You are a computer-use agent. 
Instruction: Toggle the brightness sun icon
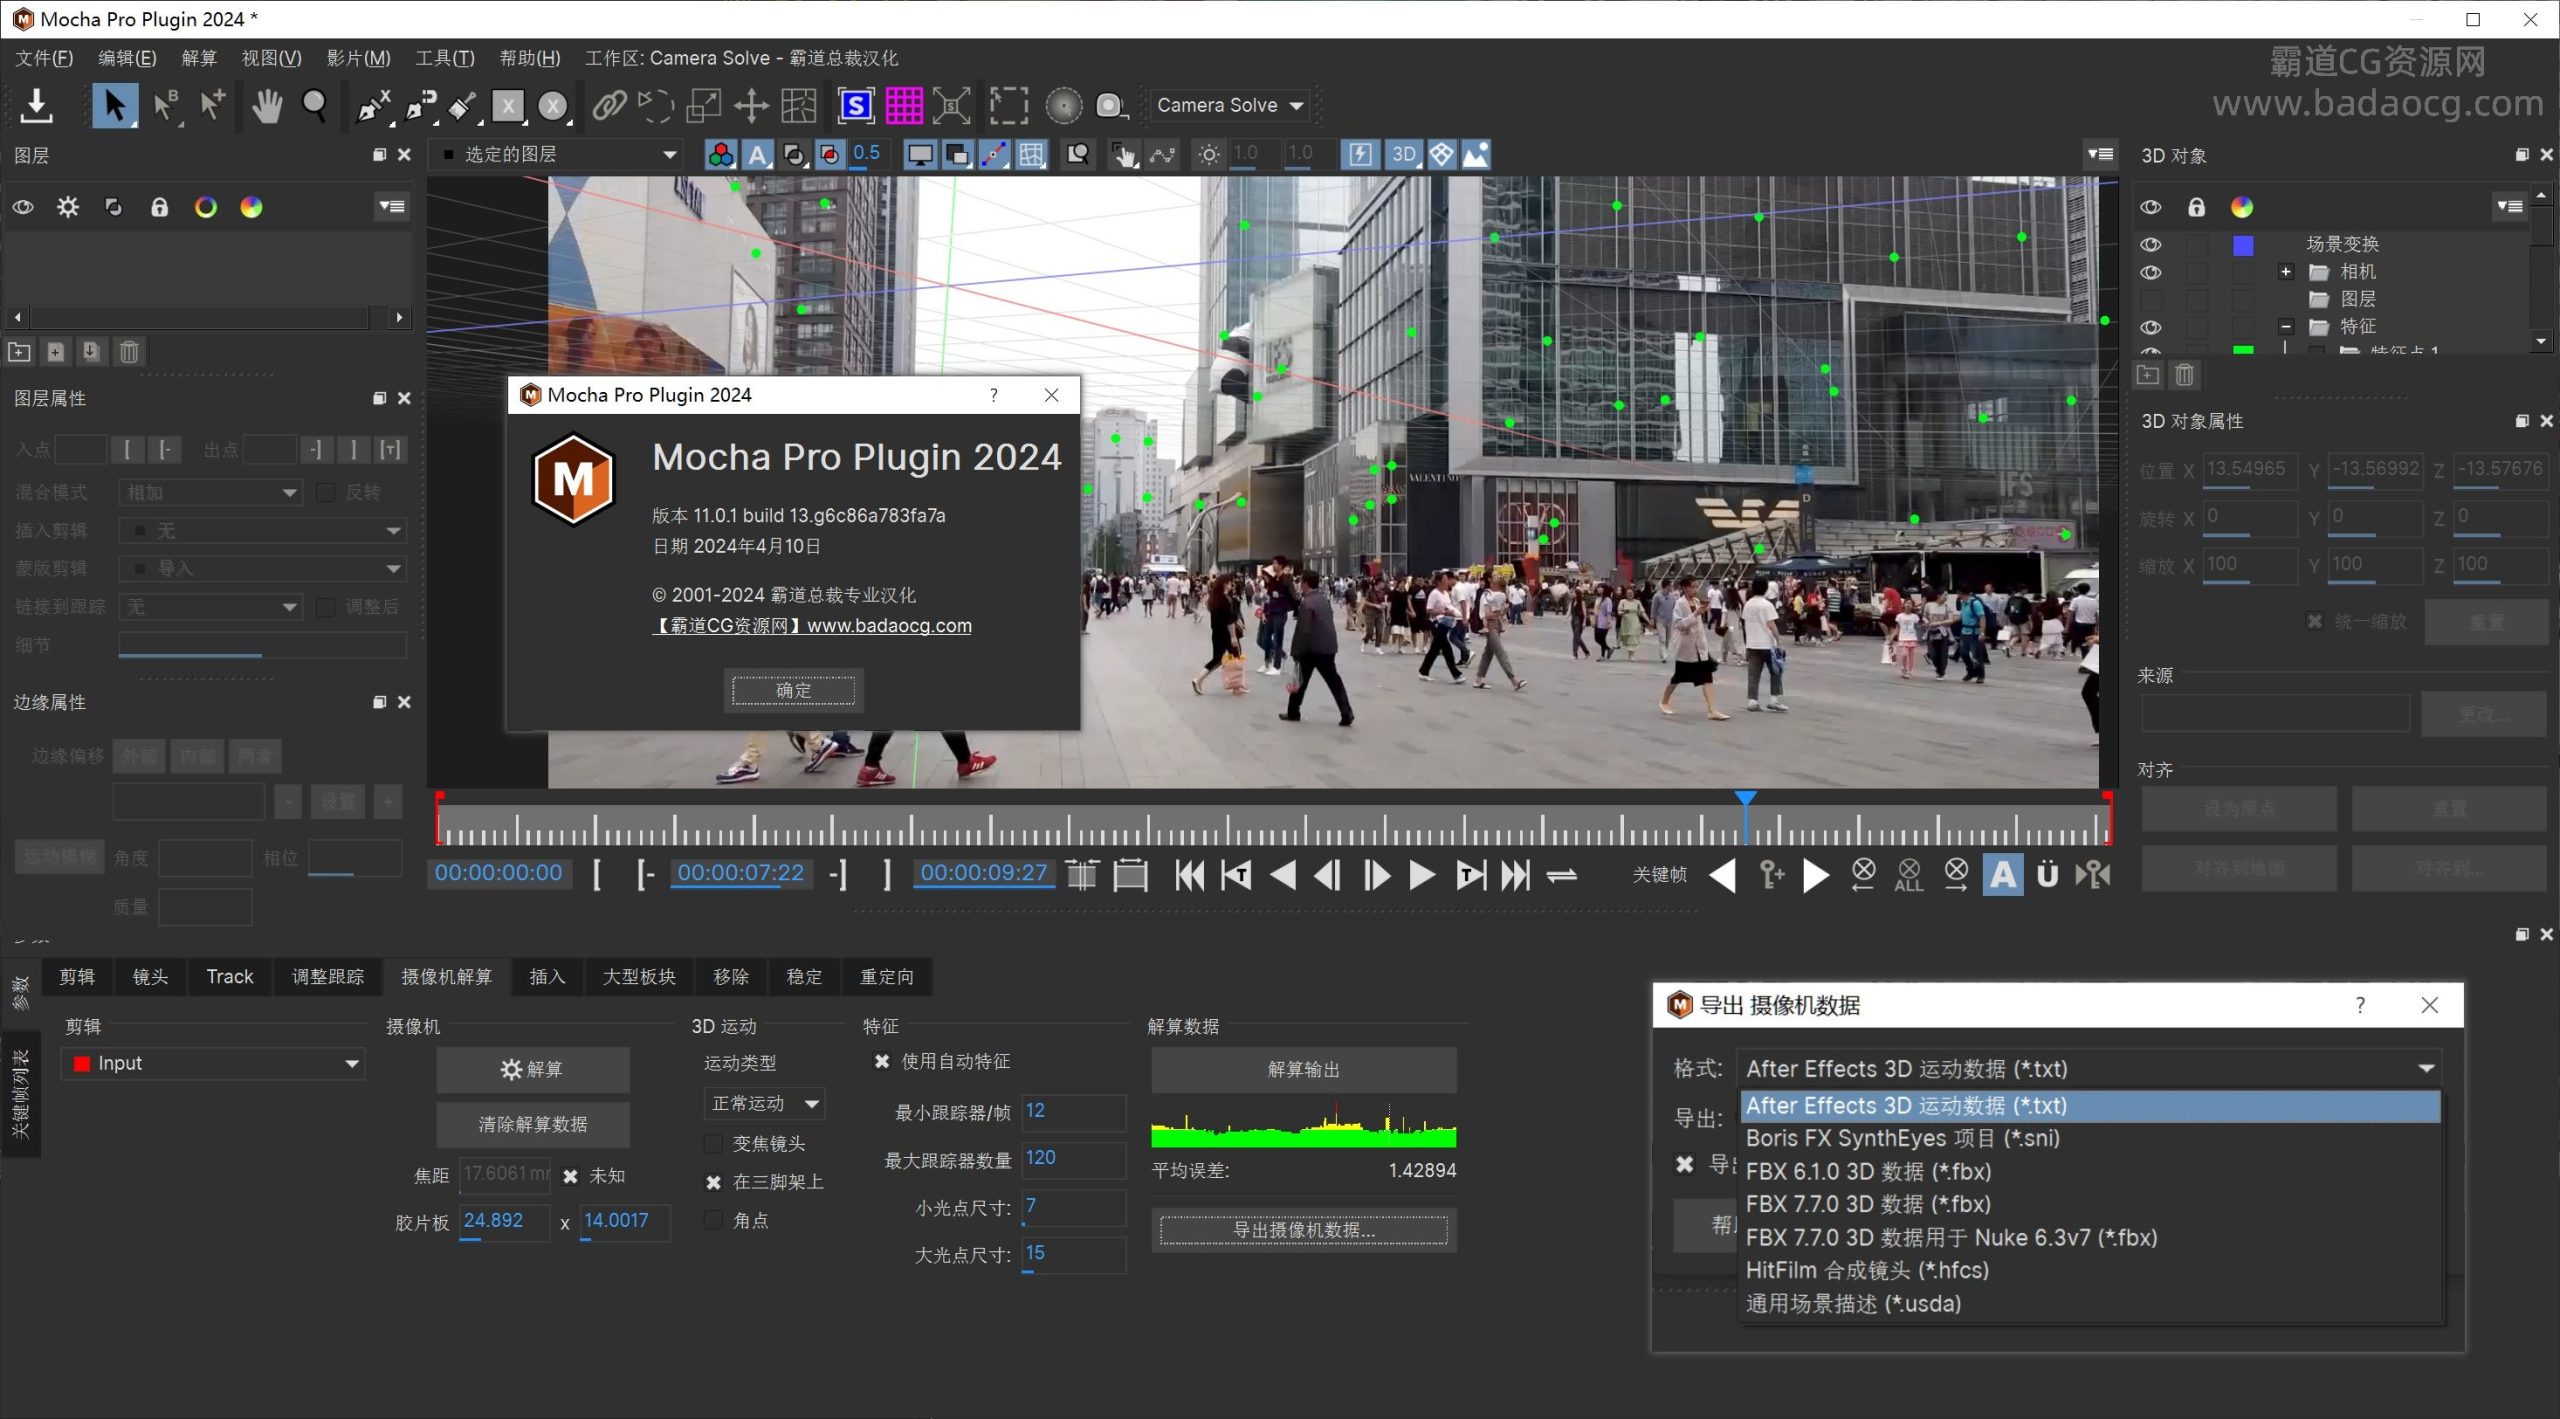coord(1209,154)
